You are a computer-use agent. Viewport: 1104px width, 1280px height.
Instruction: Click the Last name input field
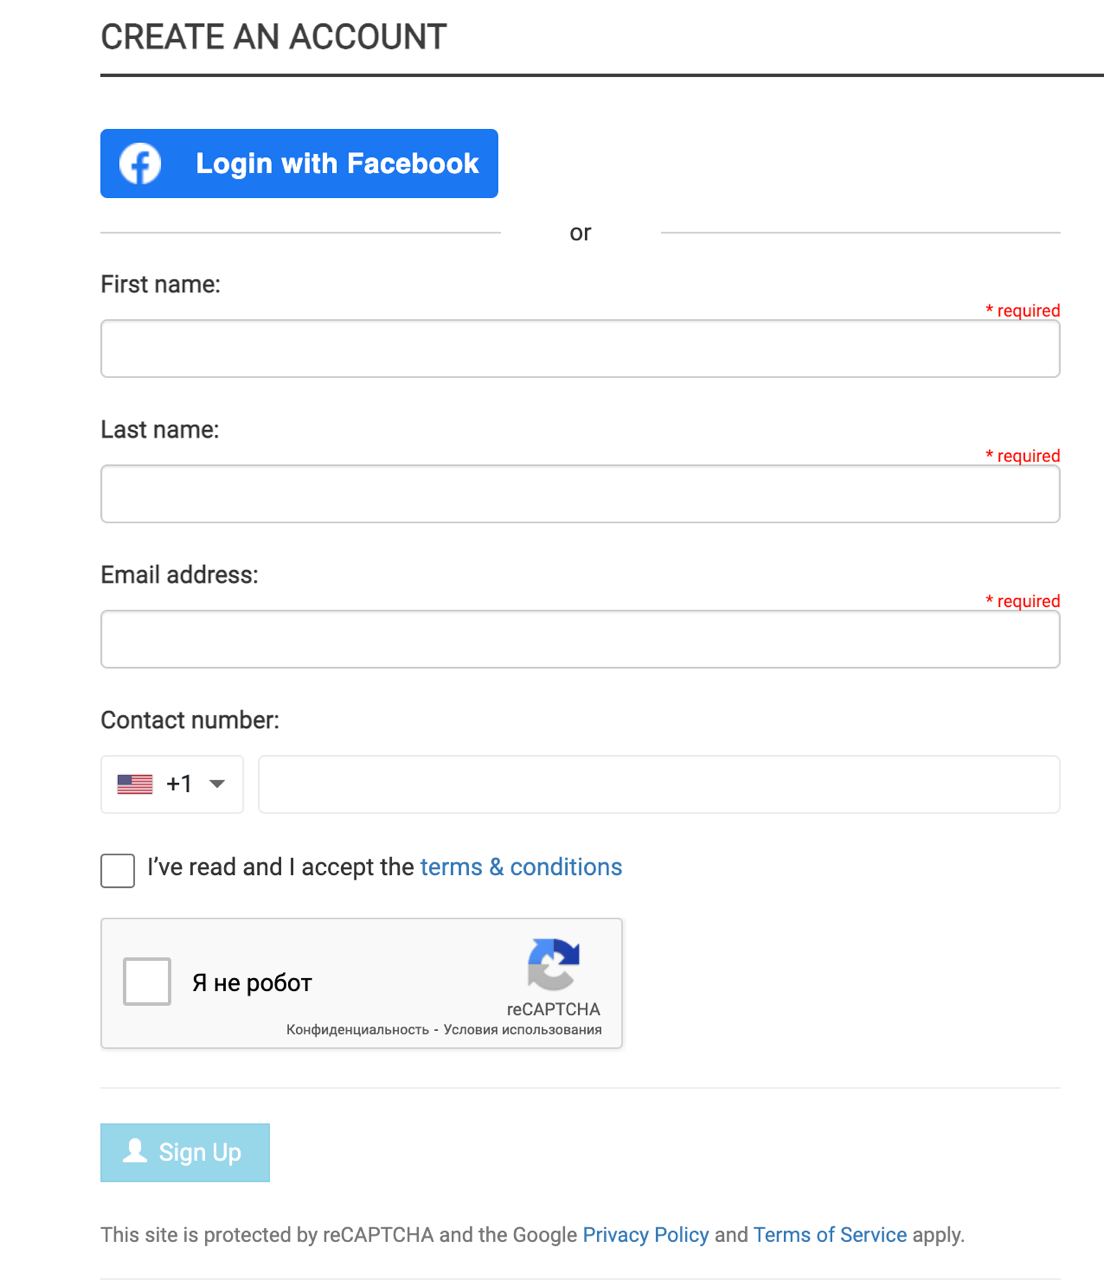580,493
